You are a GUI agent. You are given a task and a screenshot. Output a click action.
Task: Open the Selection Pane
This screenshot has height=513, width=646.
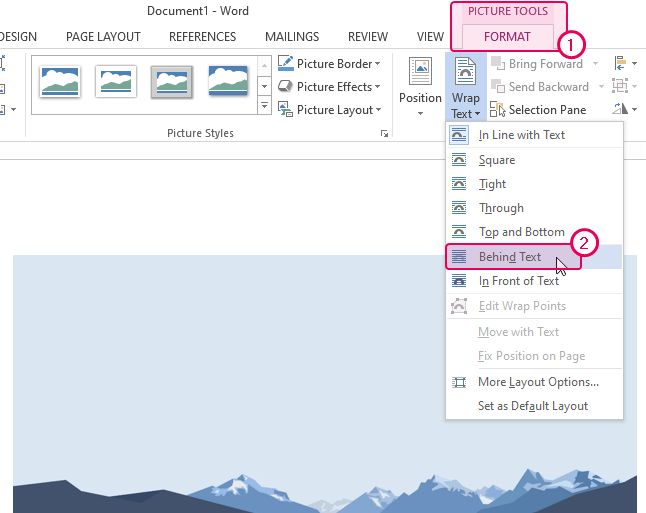point(538,110)
